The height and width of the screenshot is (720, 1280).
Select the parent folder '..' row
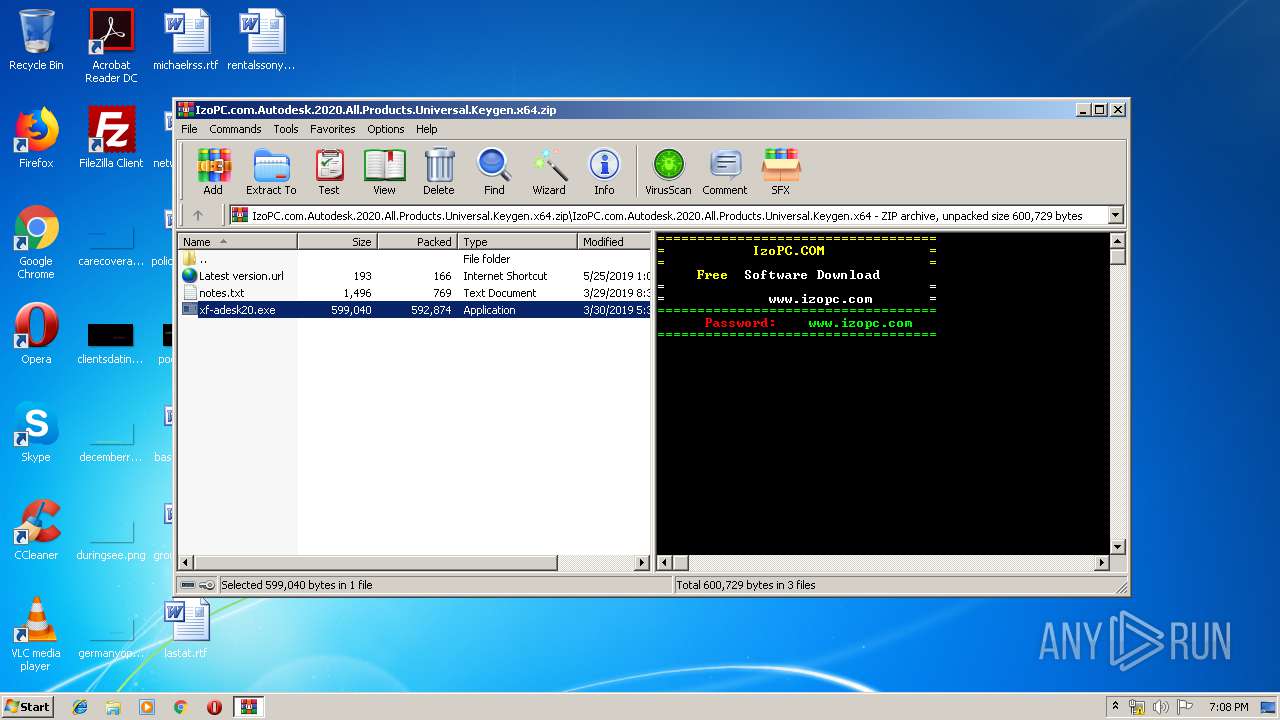414,259
